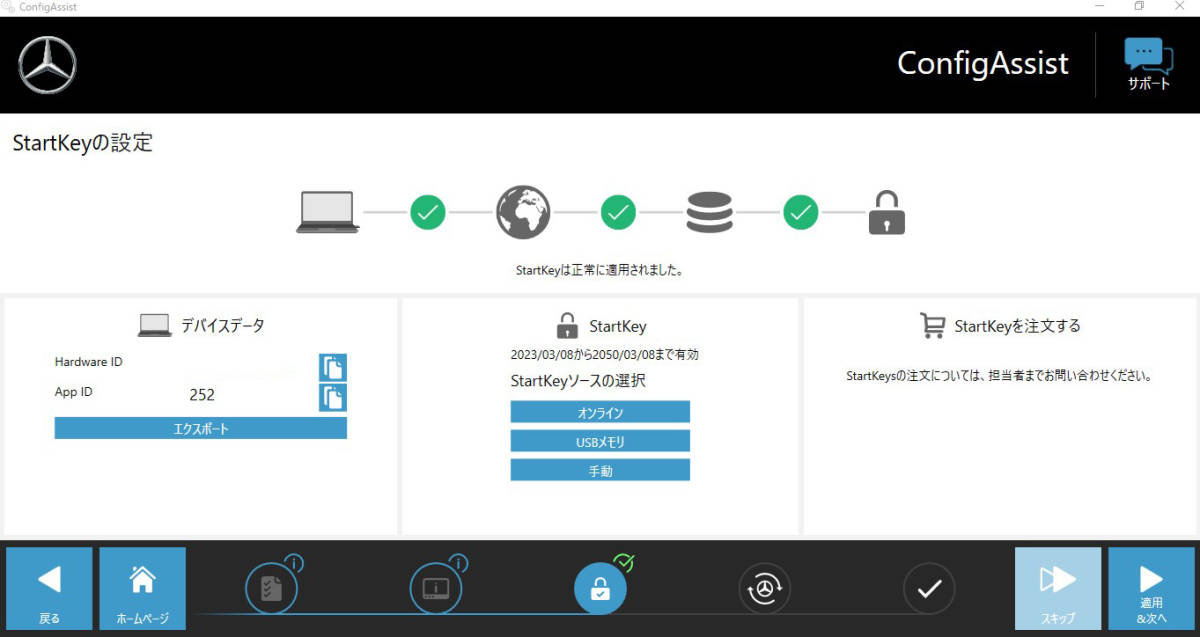Screen dimensions: 1200x637
Task: Click the padlock icon ending the chain
Action: [886, 212]
